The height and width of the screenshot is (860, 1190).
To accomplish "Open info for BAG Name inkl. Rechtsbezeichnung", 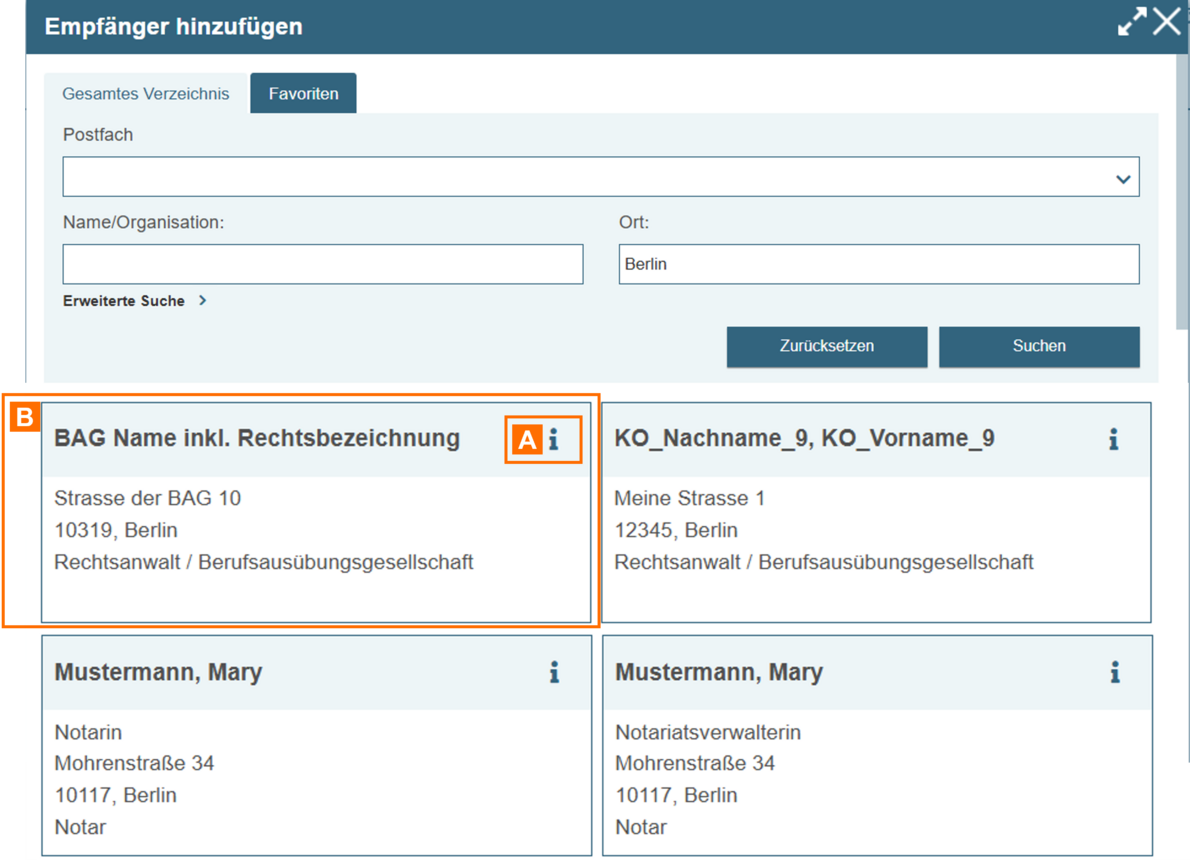I will 553,439.
